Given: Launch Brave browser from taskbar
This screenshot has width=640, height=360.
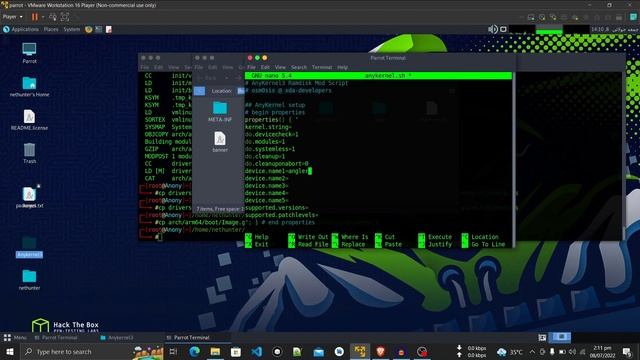Looking at the screenshot, I should pyautogui.click(x=380, y=351).
